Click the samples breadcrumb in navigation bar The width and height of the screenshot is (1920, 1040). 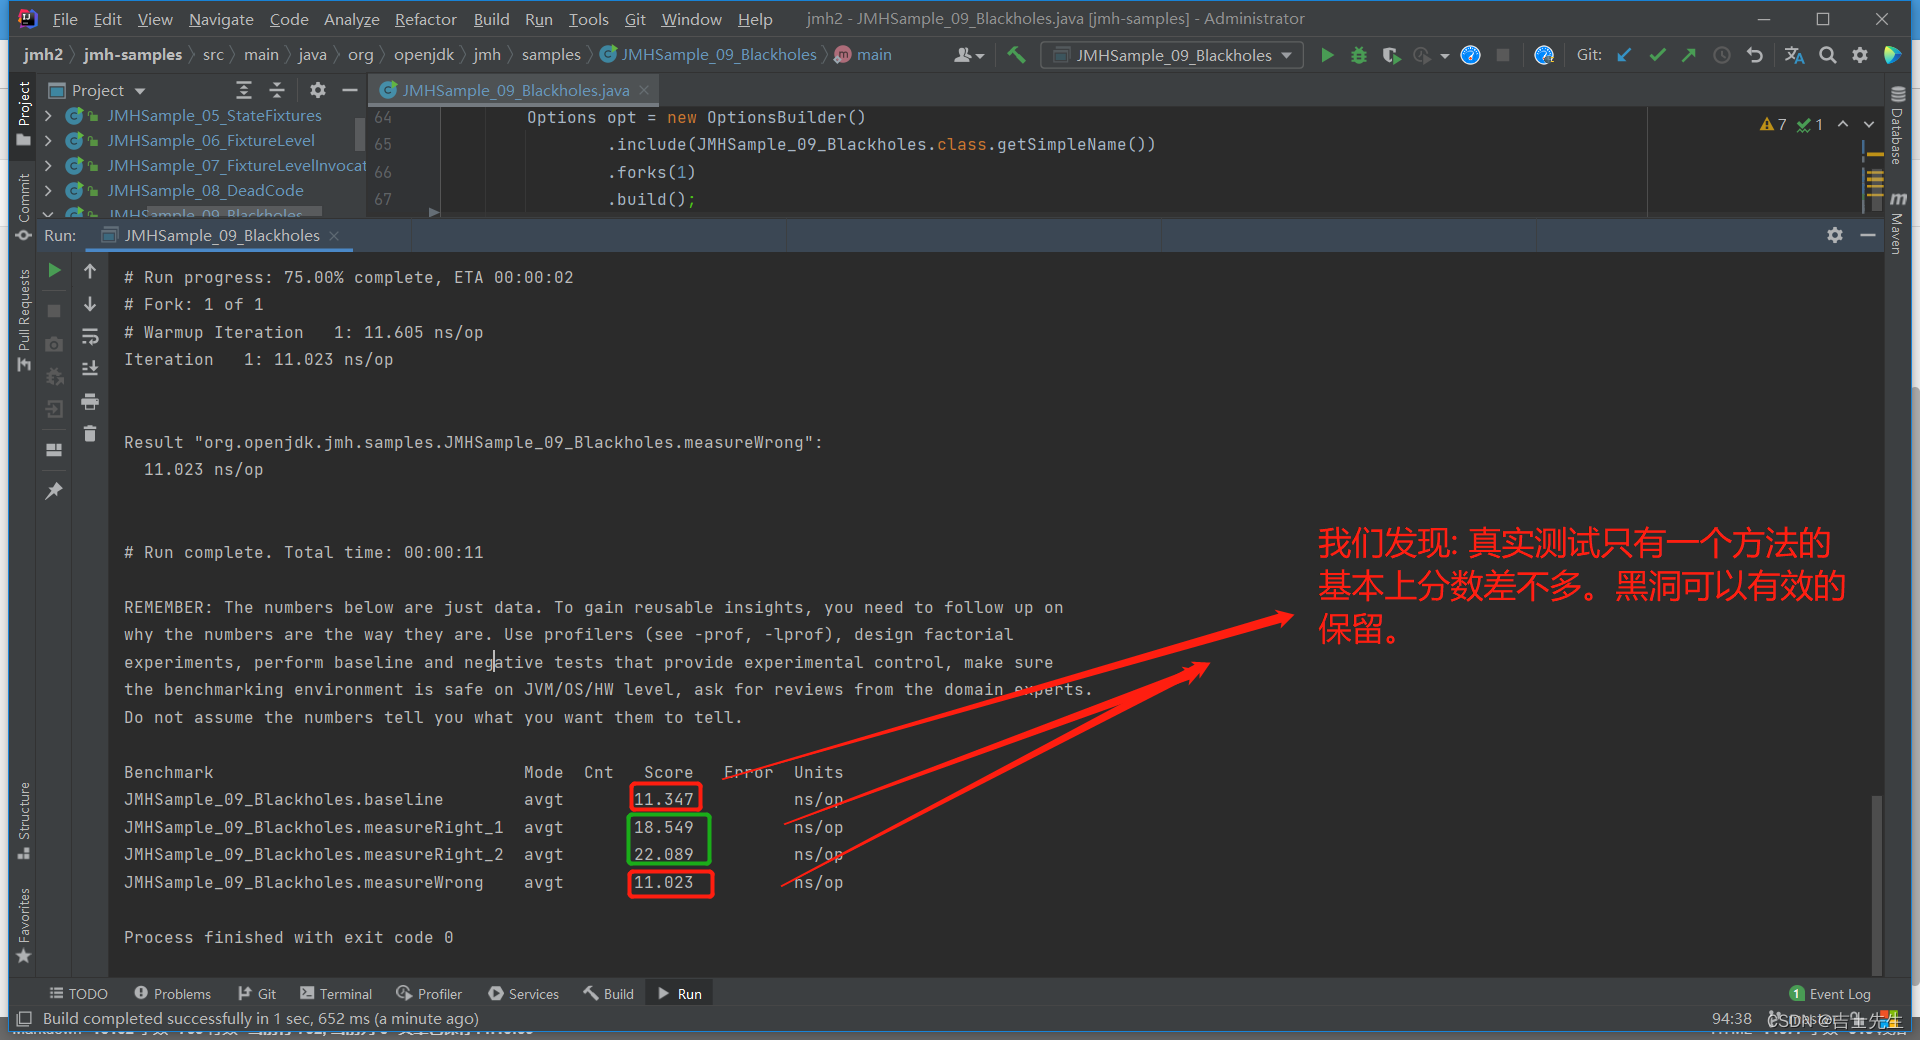tap(550, 55)
